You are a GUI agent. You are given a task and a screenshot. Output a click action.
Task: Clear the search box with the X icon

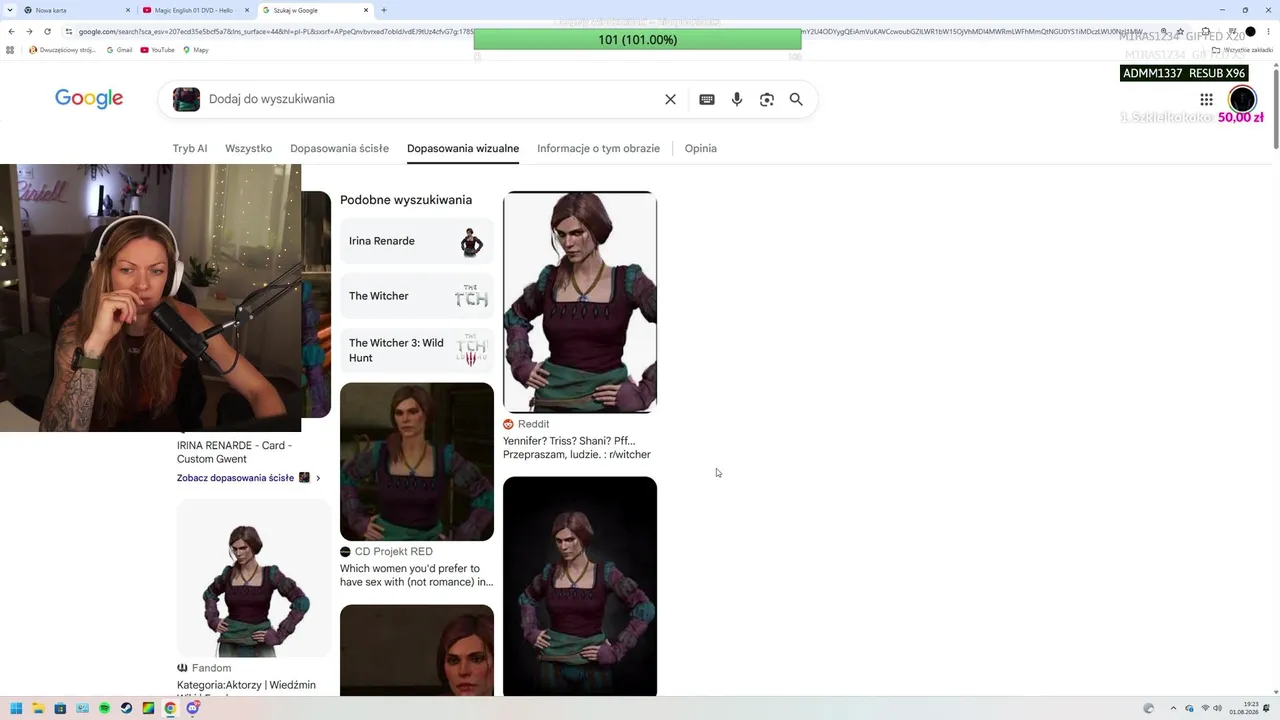click(x=670, y=99)
